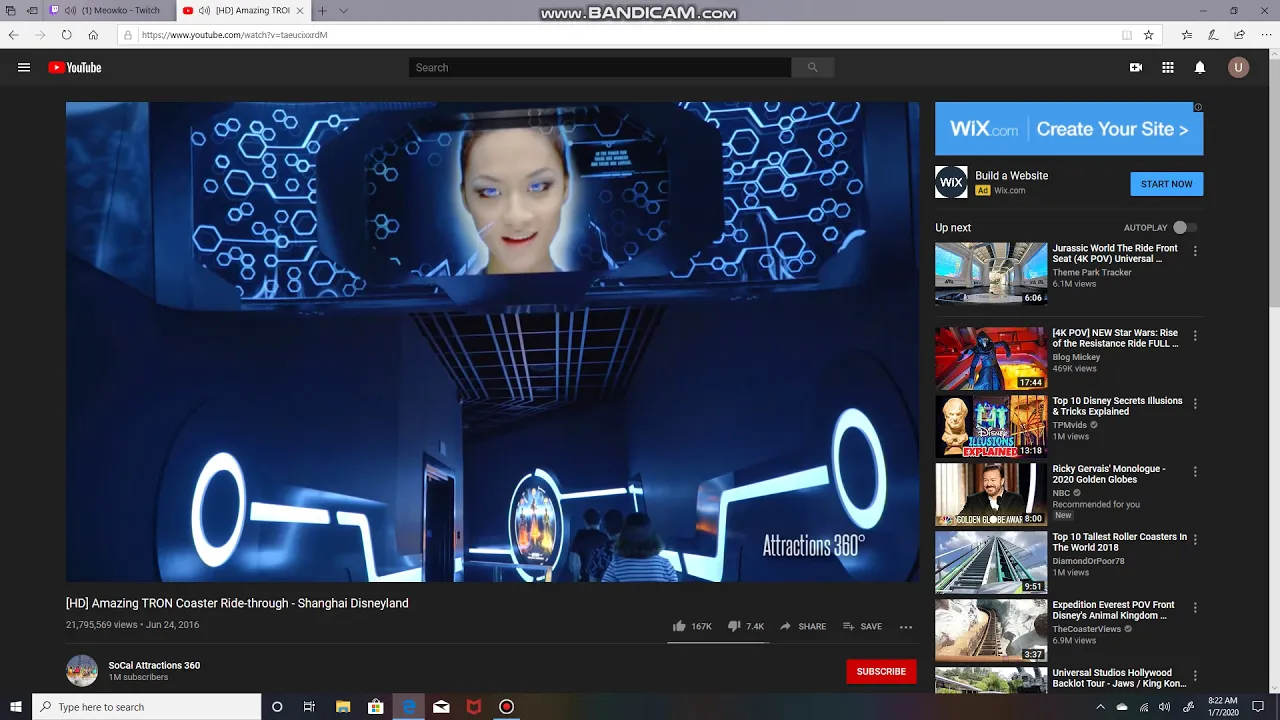This screenshot has width=1280, height=720.
Task: Expand the tab preview chevron
Action: pyautogui.click(x=343, y=11)
